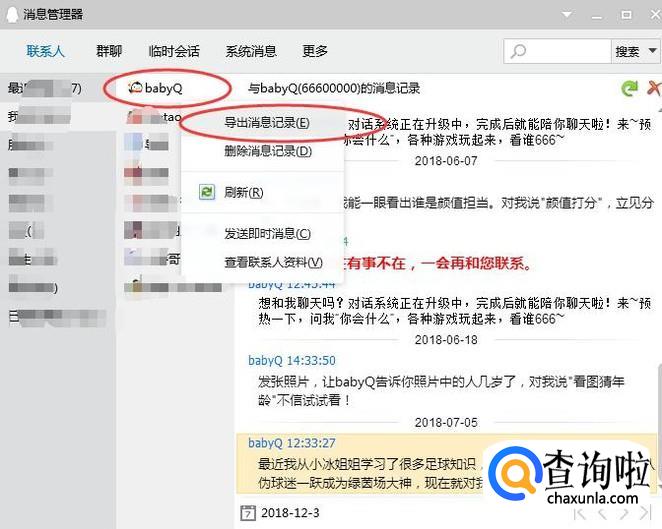
Task: Open the calendar date picker icon
Action: [248, 513]
